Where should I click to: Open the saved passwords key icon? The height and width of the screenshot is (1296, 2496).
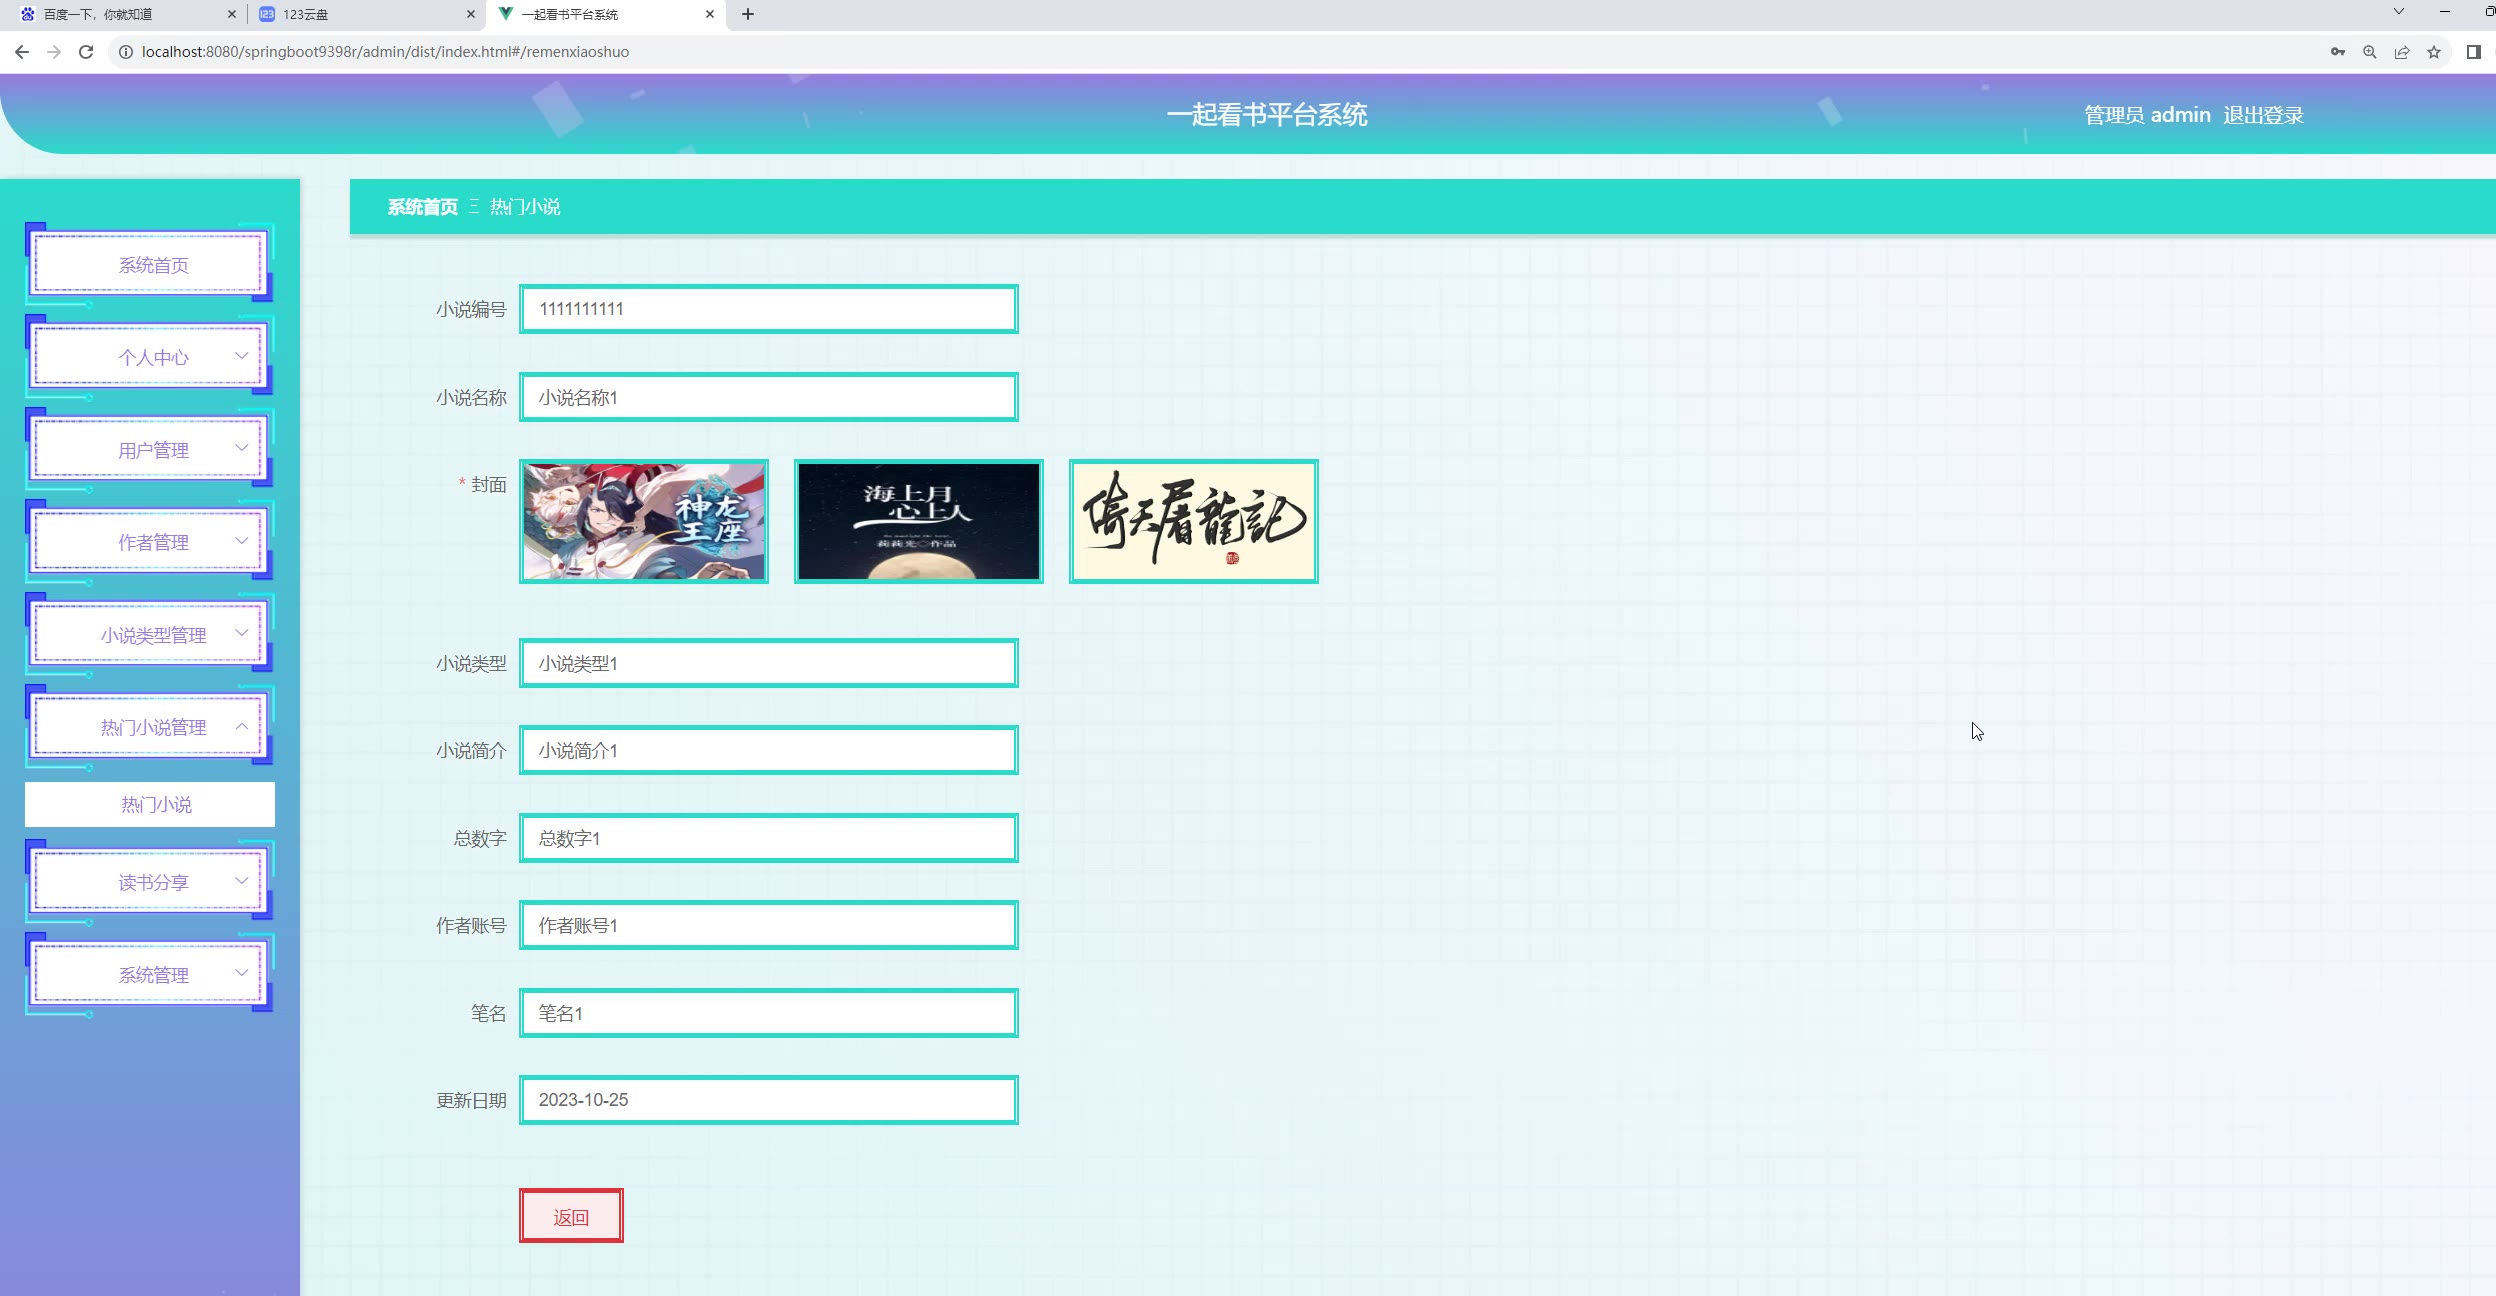(x=2338, y=52)
